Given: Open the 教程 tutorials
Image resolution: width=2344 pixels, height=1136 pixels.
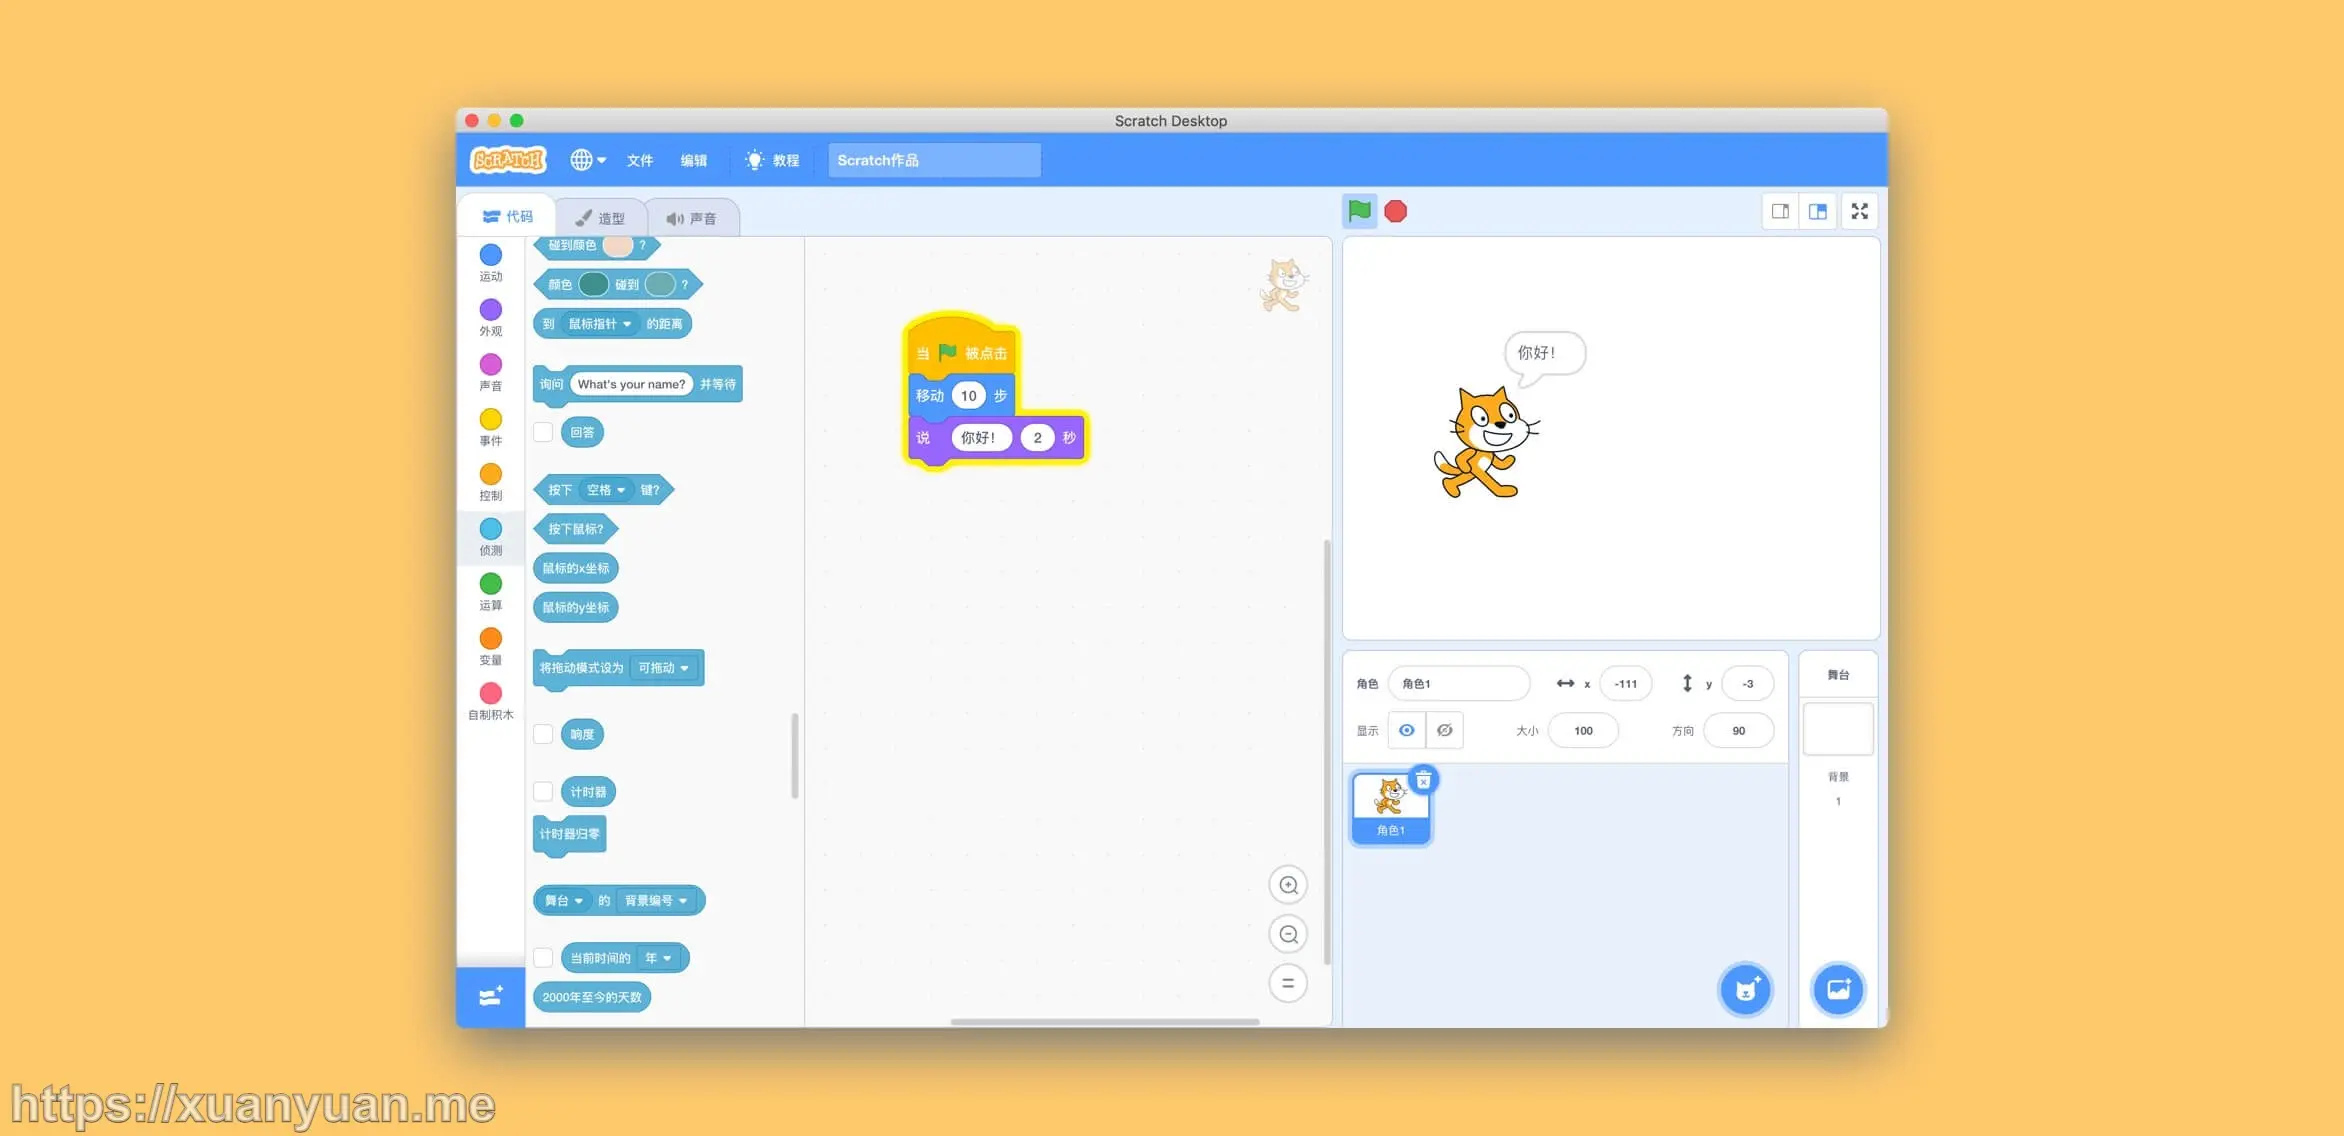Looking at the screenshot, I should point(772,160).
